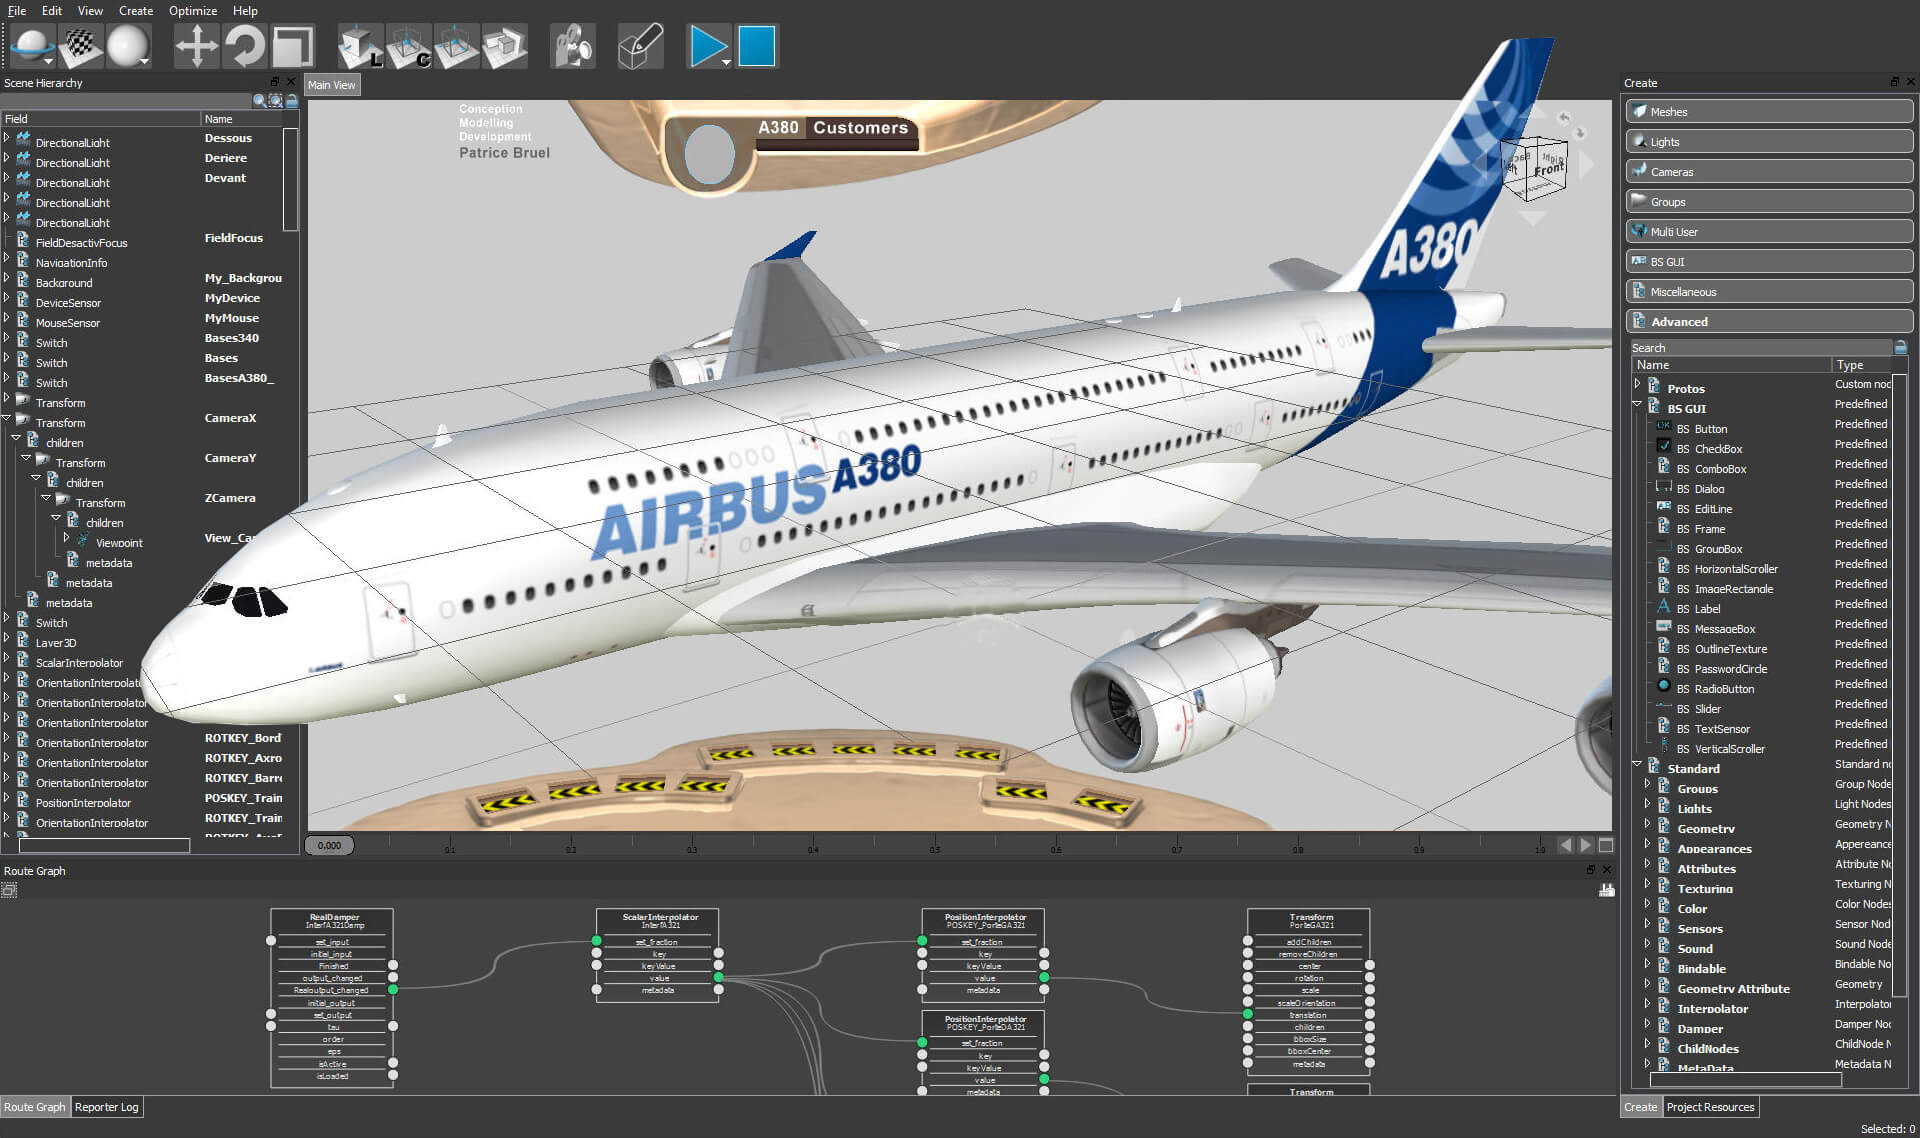The height and width of the screenshot is (1138, 1920).
Task: Click the pencil and cube edit icon
Action: click(640, 46)
